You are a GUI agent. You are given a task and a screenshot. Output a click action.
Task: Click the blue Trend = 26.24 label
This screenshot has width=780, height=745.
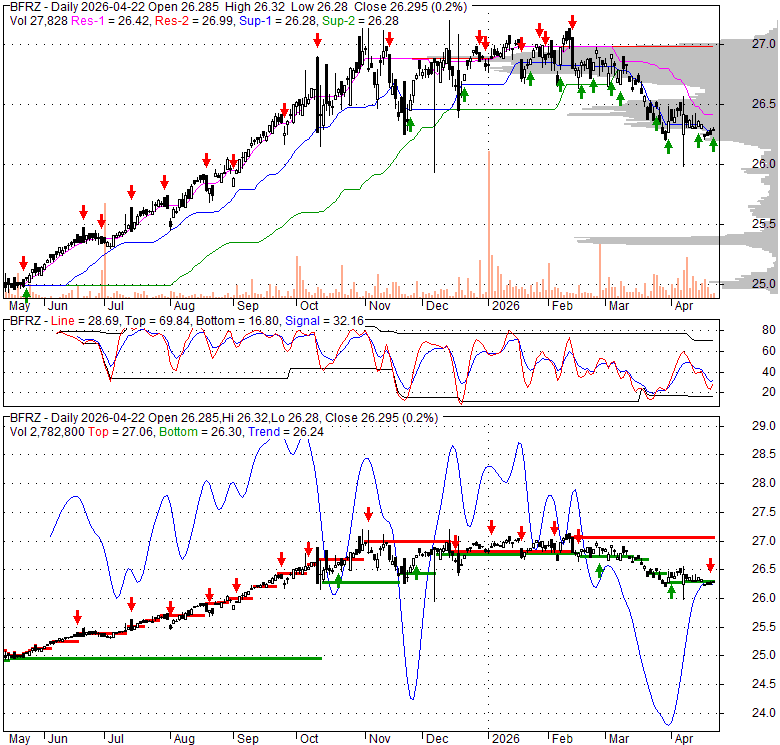[x=286, y=432]
